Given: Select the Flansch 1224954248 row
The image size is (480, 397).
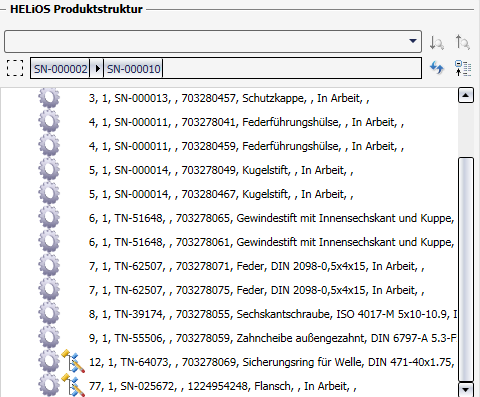Looking at the screenshot, I should (222, 386).
